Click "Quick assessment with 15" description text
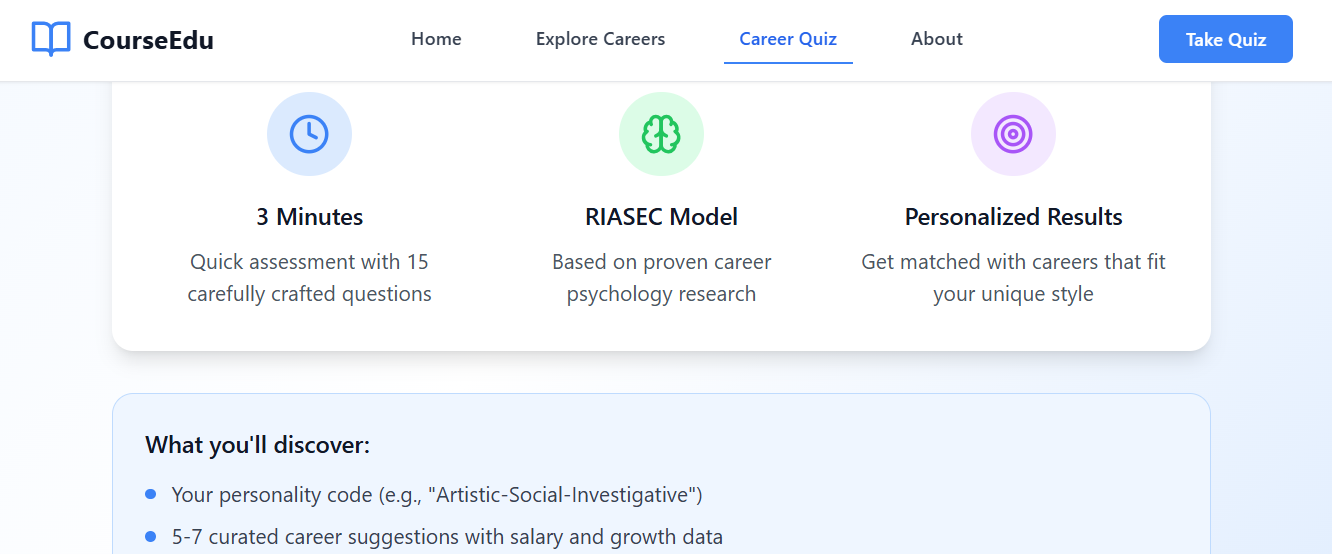The height and width of the screenshot is (554, 1332). pos(309,262)
